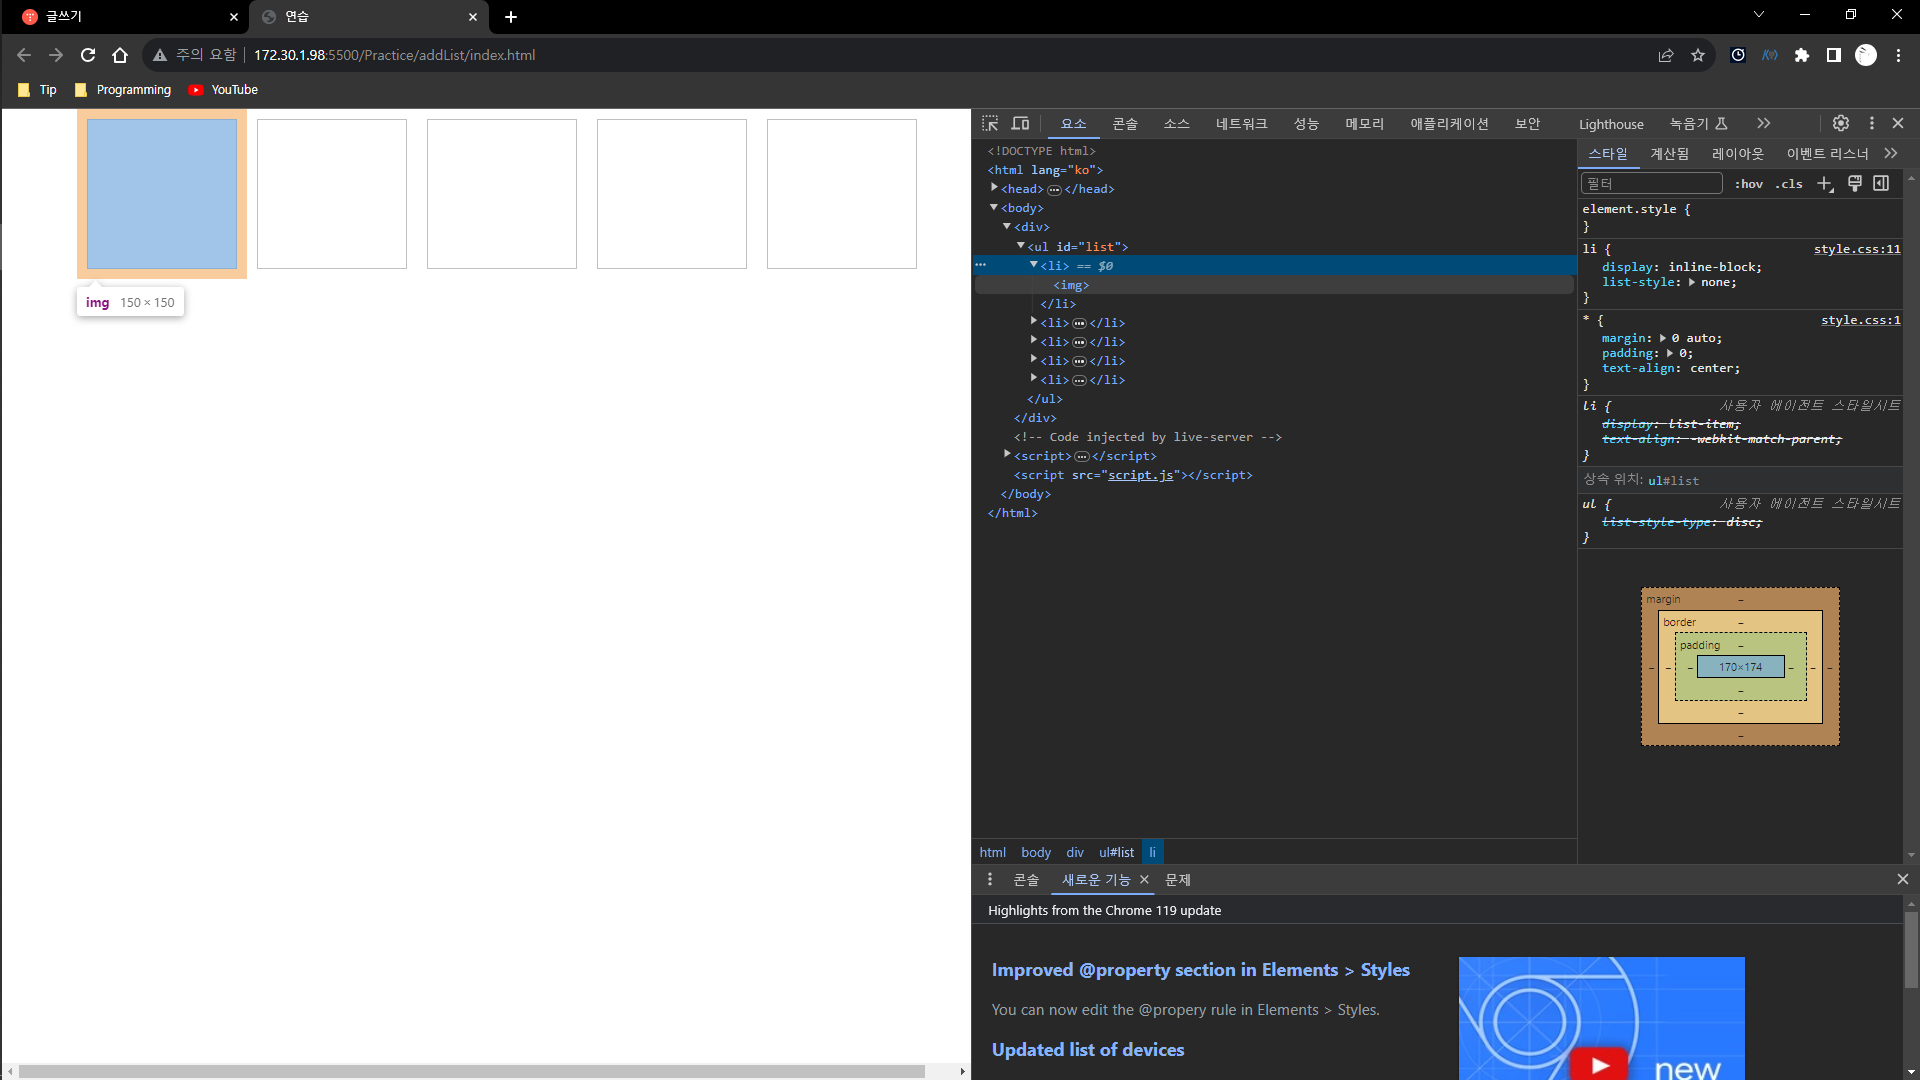Activate the inspect element picker icon
The image size is (1920, 1080).
pos(990,123)
